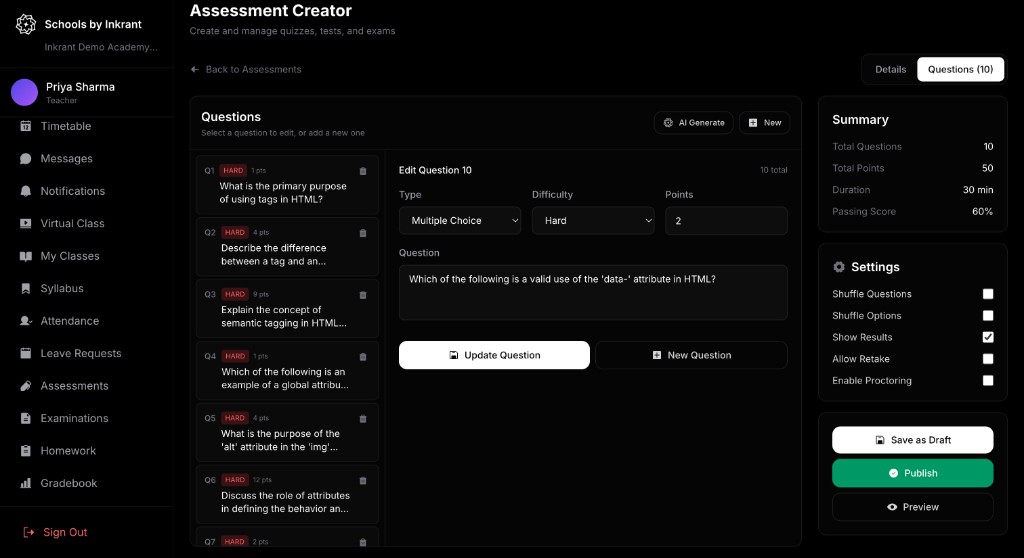Open Messages from the sidebar
This screenshot has width=1024, height=558.
[x=66, y=159]
